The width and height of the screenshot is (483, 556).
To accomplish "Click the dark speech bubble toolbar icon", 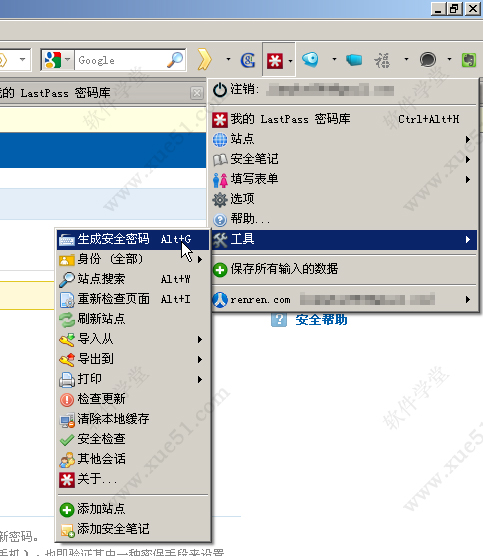I will 428,59.
